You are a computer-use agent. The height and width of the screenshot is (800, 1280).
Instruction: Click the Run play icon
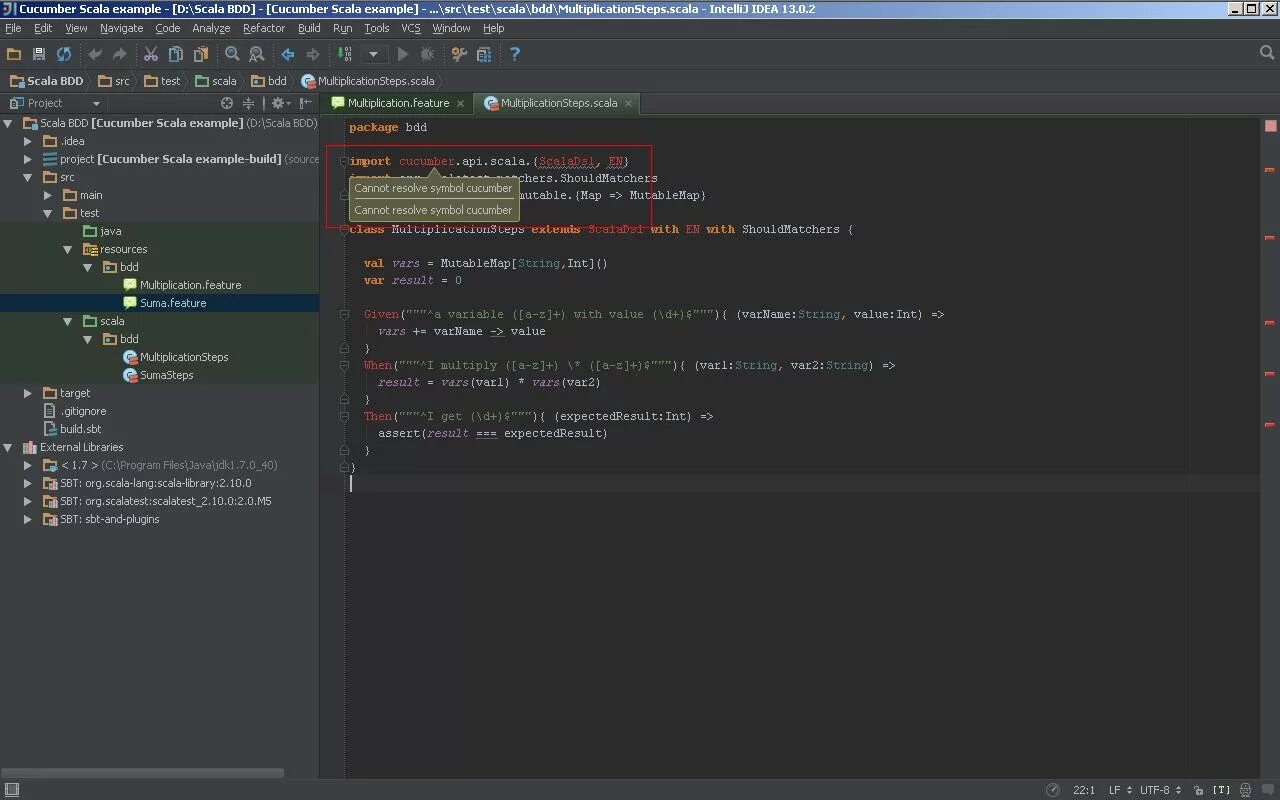coord(403,54)
